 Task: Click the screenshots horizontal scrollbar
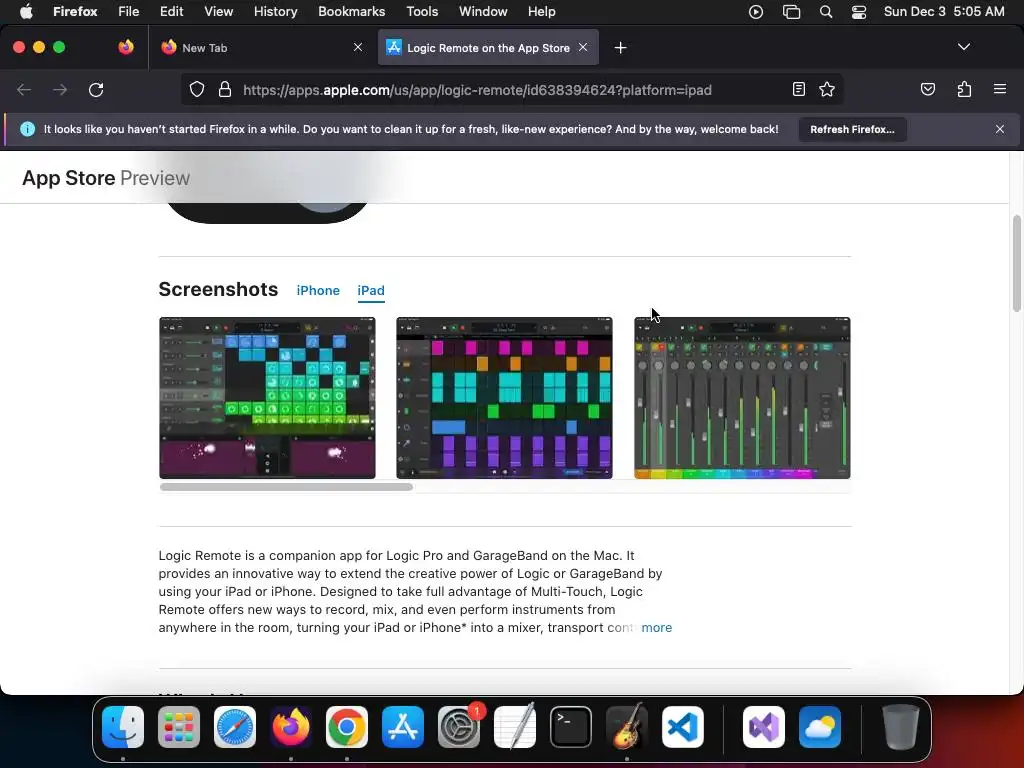pos(286,487)
